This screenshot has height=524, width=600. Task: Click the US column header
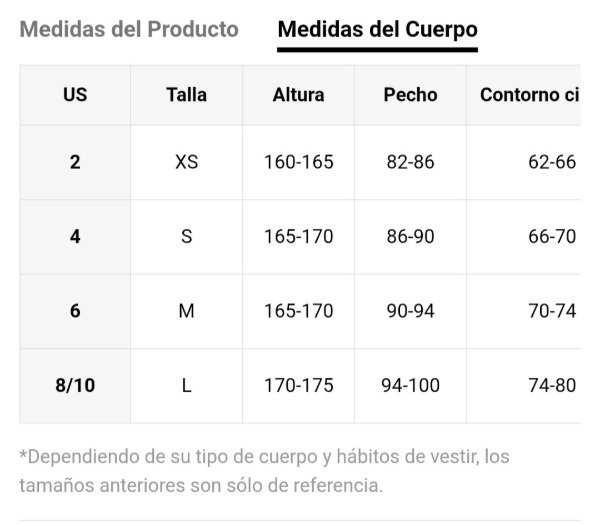tap(75, 95)
